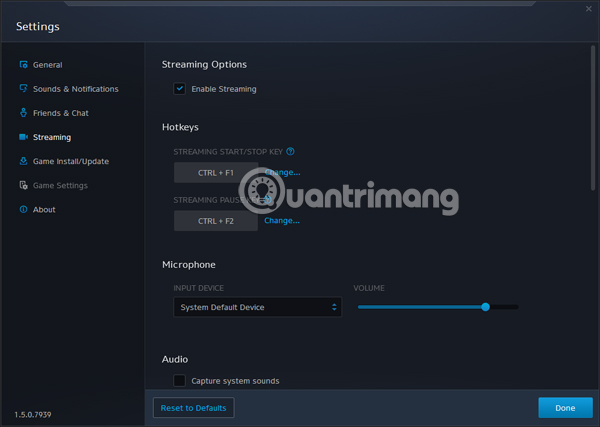Open the Game Settings tab
The image size is (600, 427).
click(x=60, y=186)
